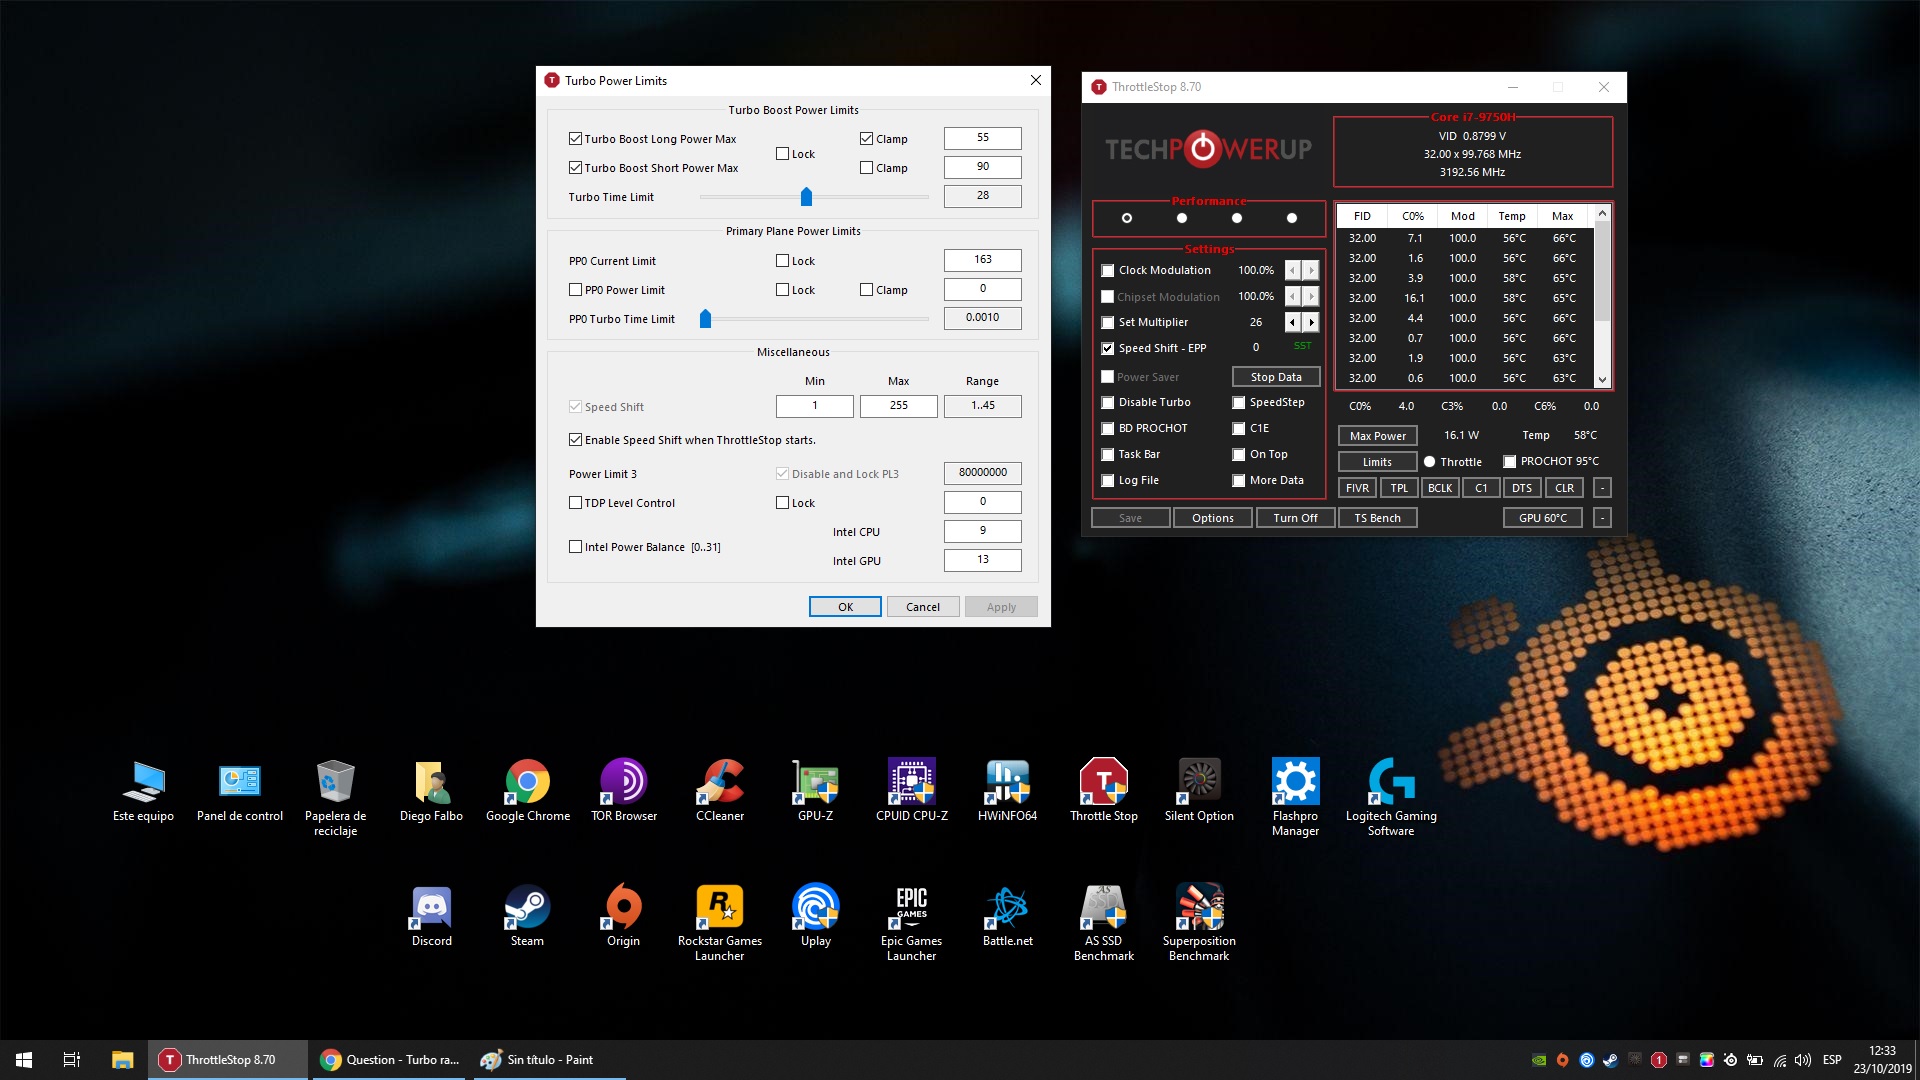Click the TS Bench button
The image size is (1920, 1080).
click(1377, 518)
